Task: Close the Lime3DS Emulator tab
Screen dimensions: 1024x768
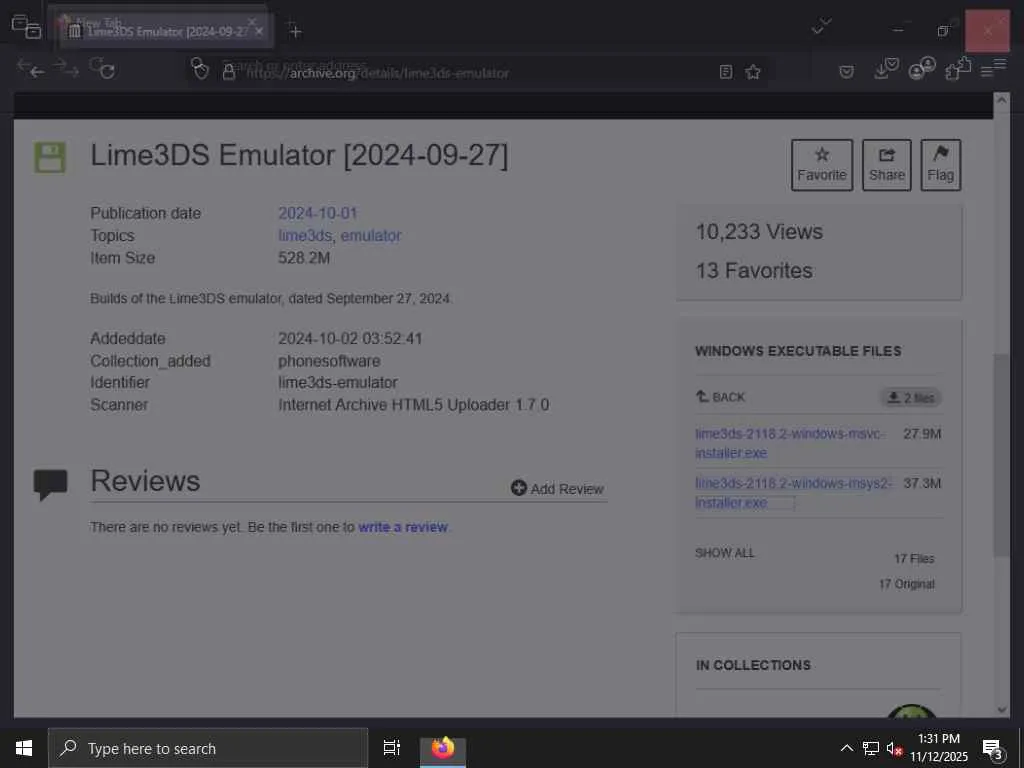Action: coord(259,31)
